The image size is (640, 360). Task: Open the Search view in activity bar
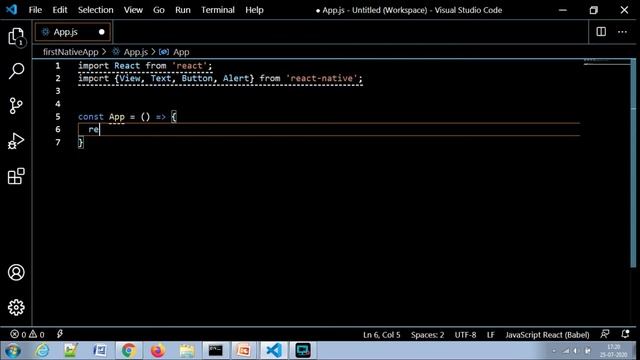(x=16, y=71)
